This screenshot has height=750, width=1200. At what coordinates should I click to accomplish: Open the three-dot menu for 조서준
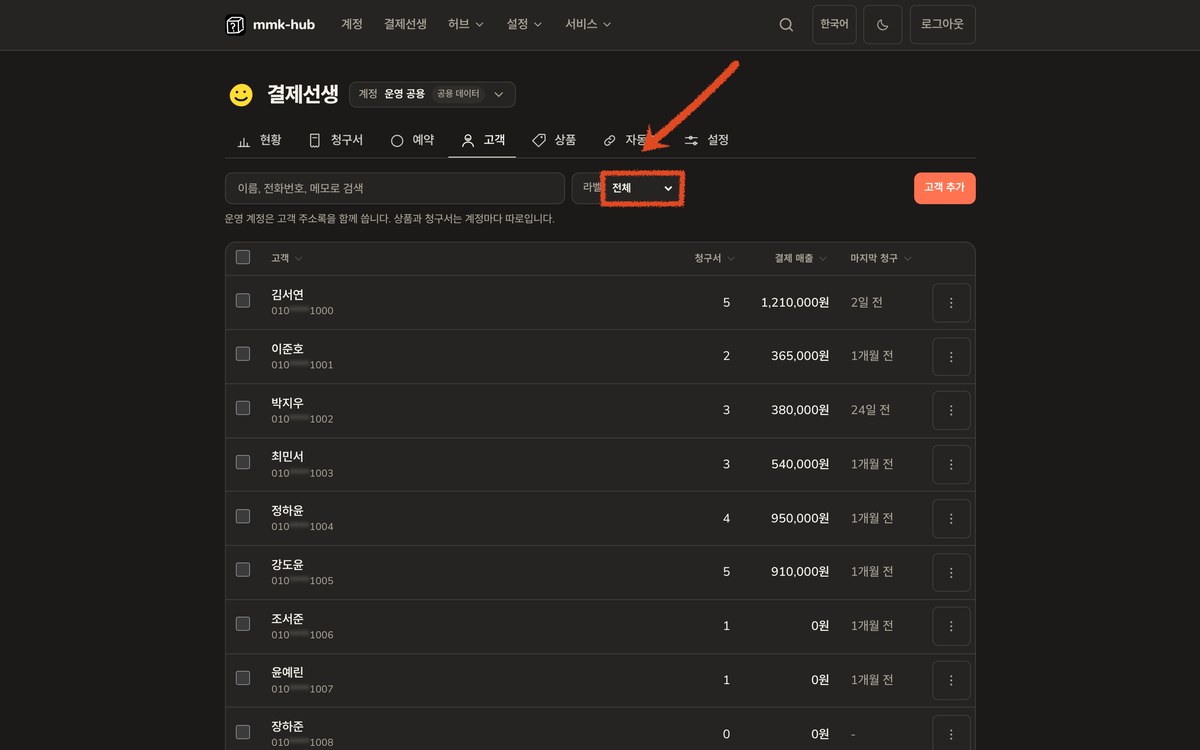(951, 627)
